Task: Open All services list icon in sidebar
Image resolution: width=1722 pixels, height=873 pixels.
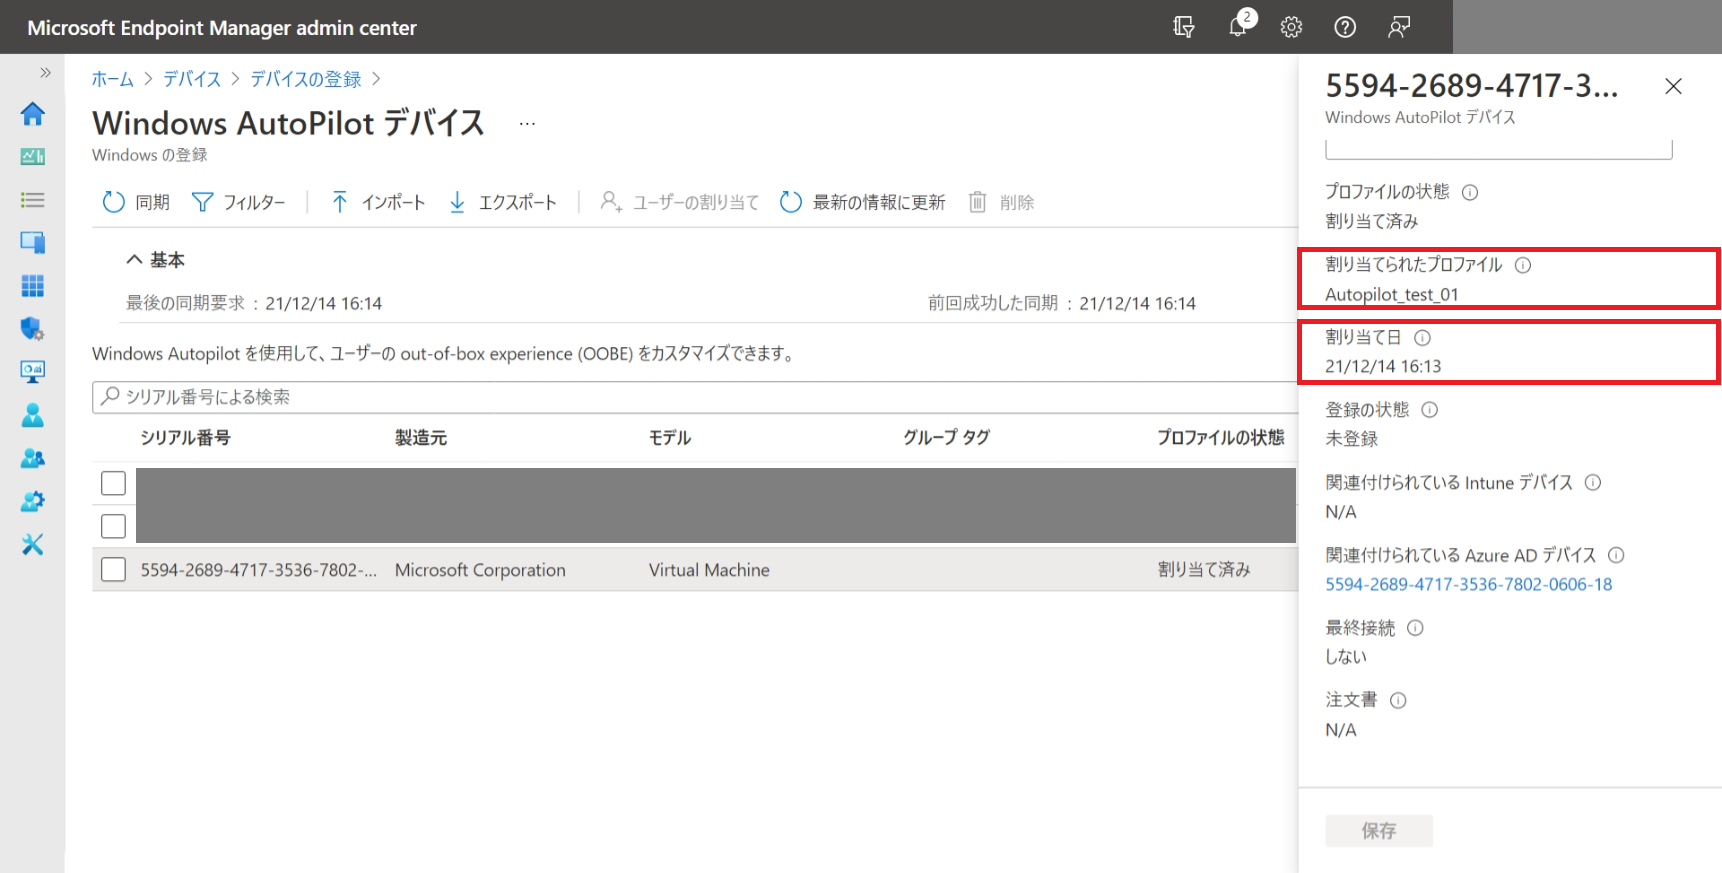Action: (x=32, y=200)
